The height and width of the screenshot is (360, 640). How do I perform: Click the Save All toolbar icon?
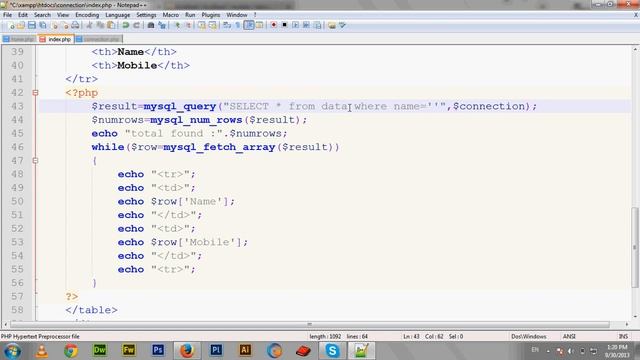click(42, 25)
